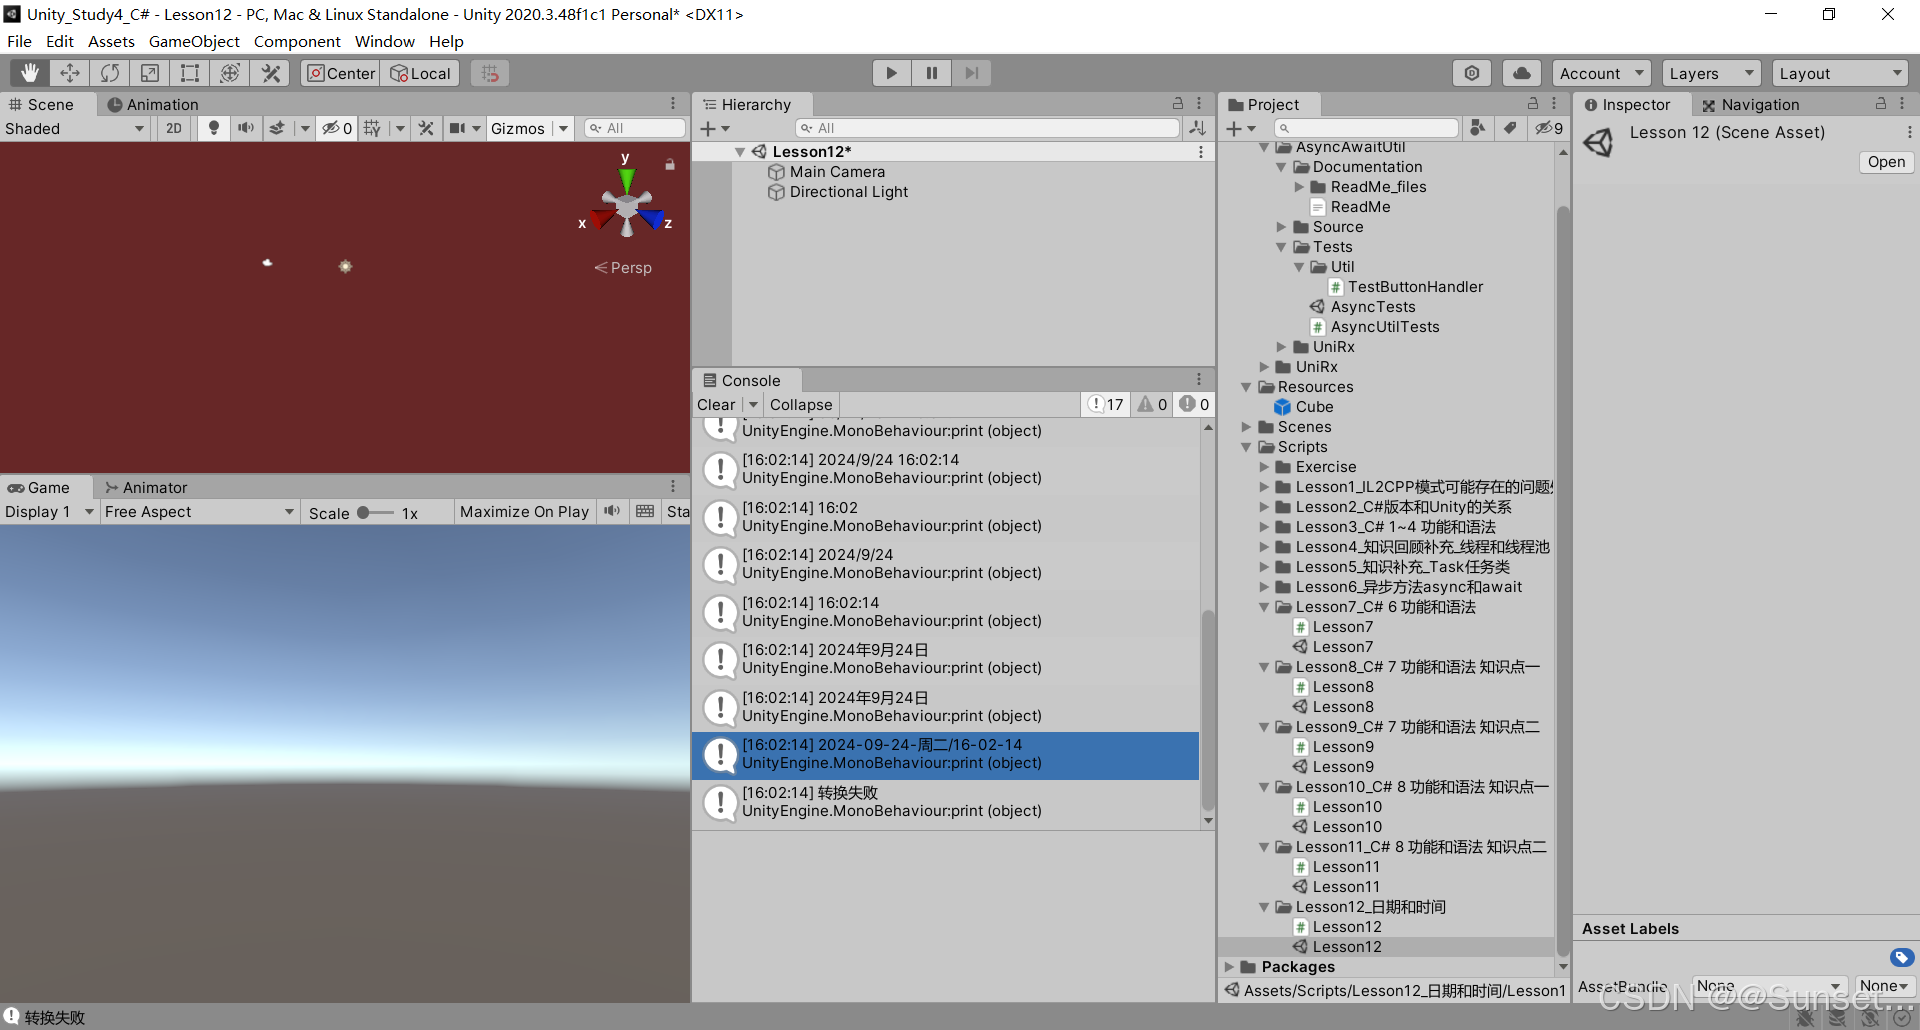
Task: Select the Scale tool
Action: coord(150,73)
